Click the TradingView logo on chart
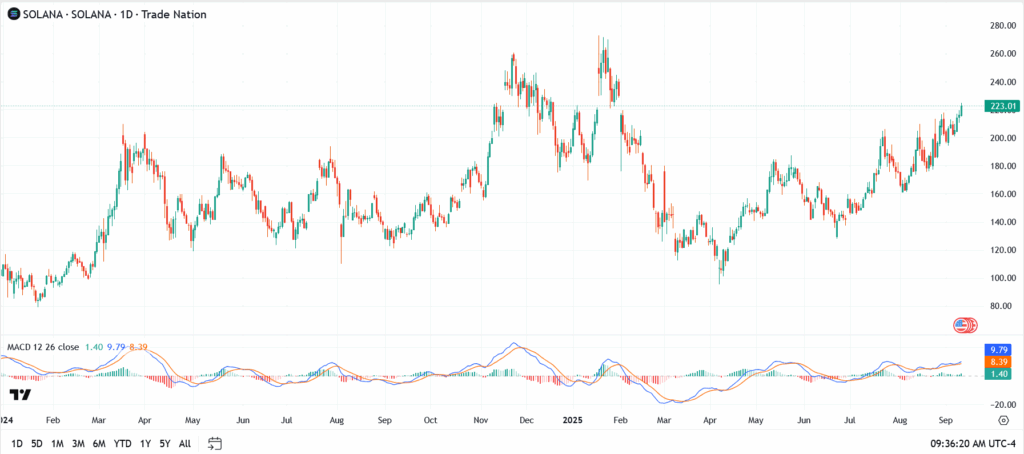The width and height of the screenshot is (1024, 454). tap(18, 394)
